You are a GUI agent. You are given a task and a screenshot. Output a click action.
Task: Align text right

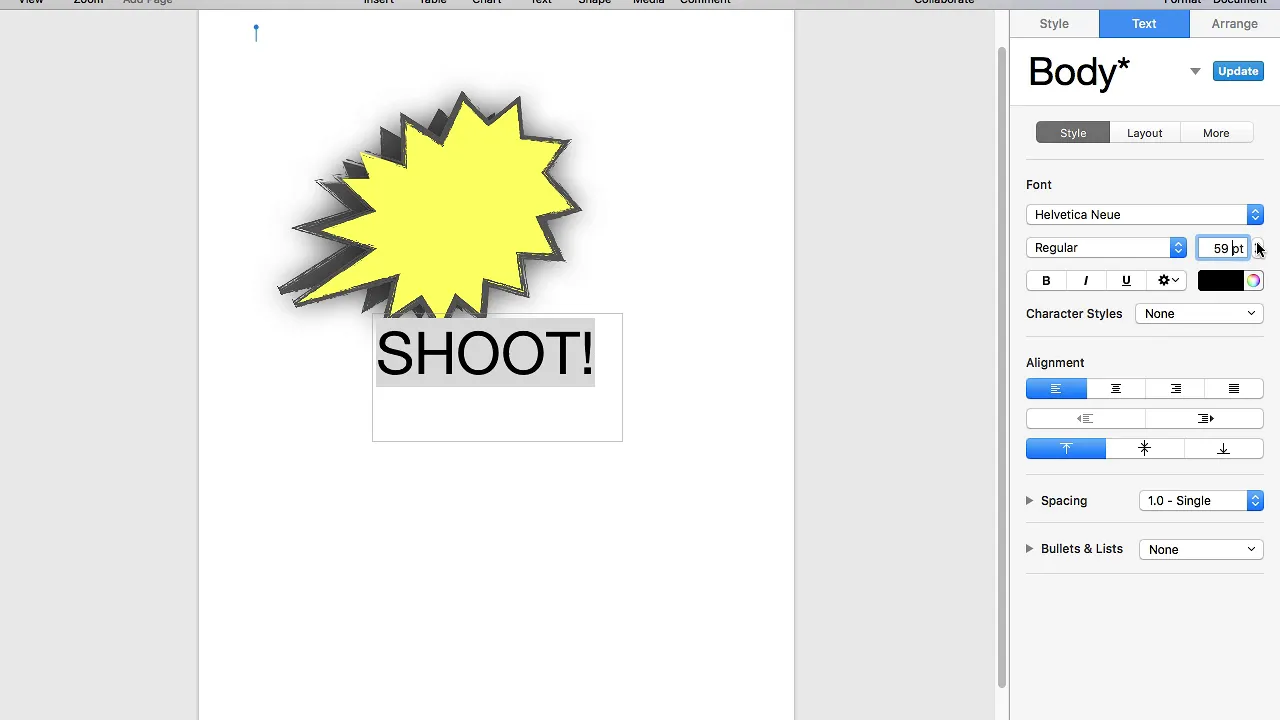tap(1176, 389)
